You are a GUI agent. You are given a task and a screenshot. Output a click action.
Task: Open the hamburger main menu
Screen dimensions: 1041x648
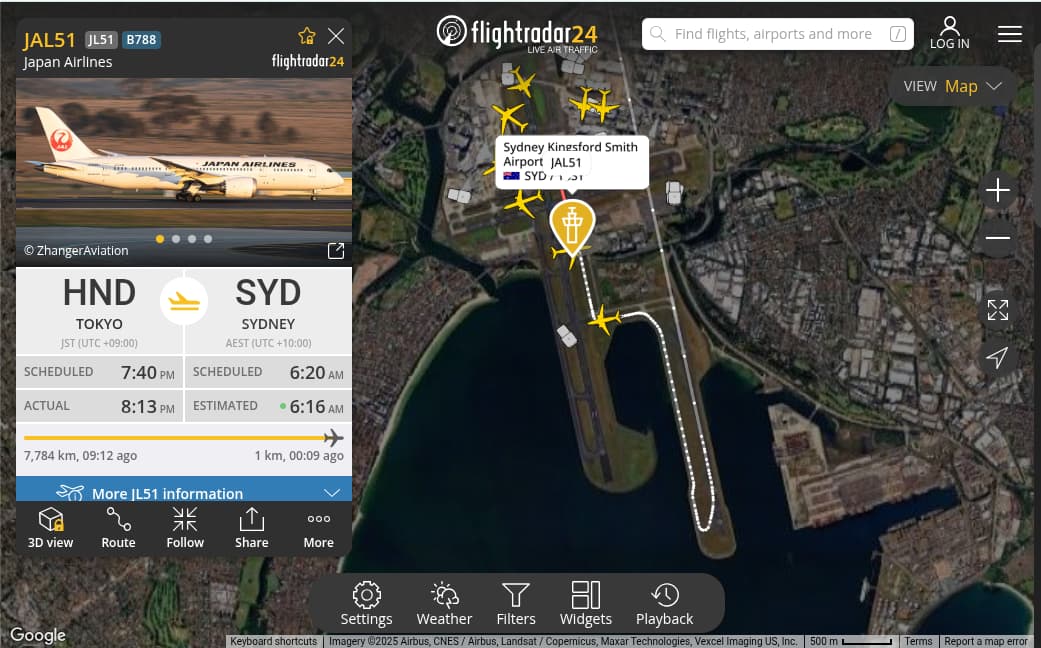point(1010,34)
